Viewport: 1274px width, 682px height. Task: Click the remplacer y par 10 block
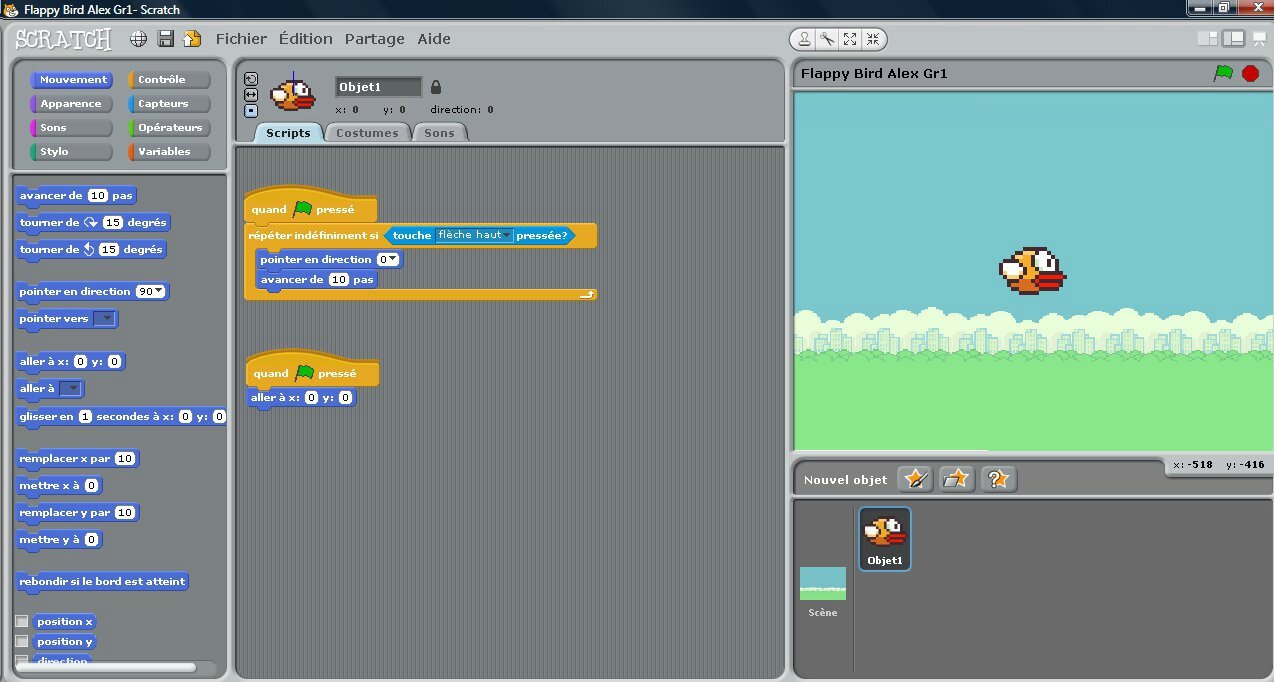coord(77,512)
